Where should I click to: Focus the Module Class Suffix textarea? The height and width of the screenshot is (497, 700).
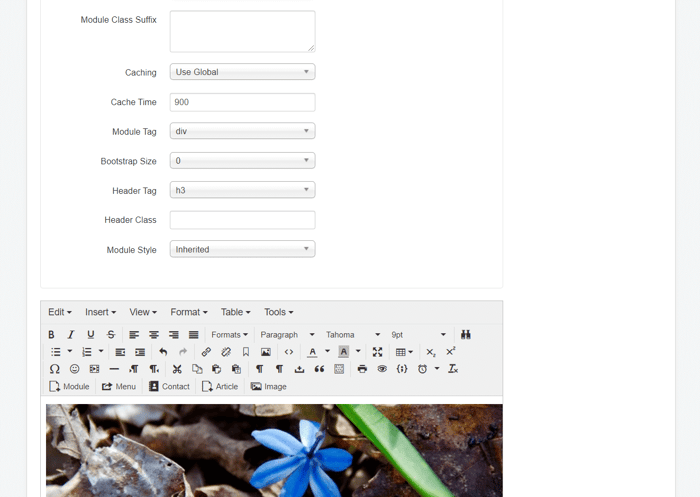coord(242,31)
